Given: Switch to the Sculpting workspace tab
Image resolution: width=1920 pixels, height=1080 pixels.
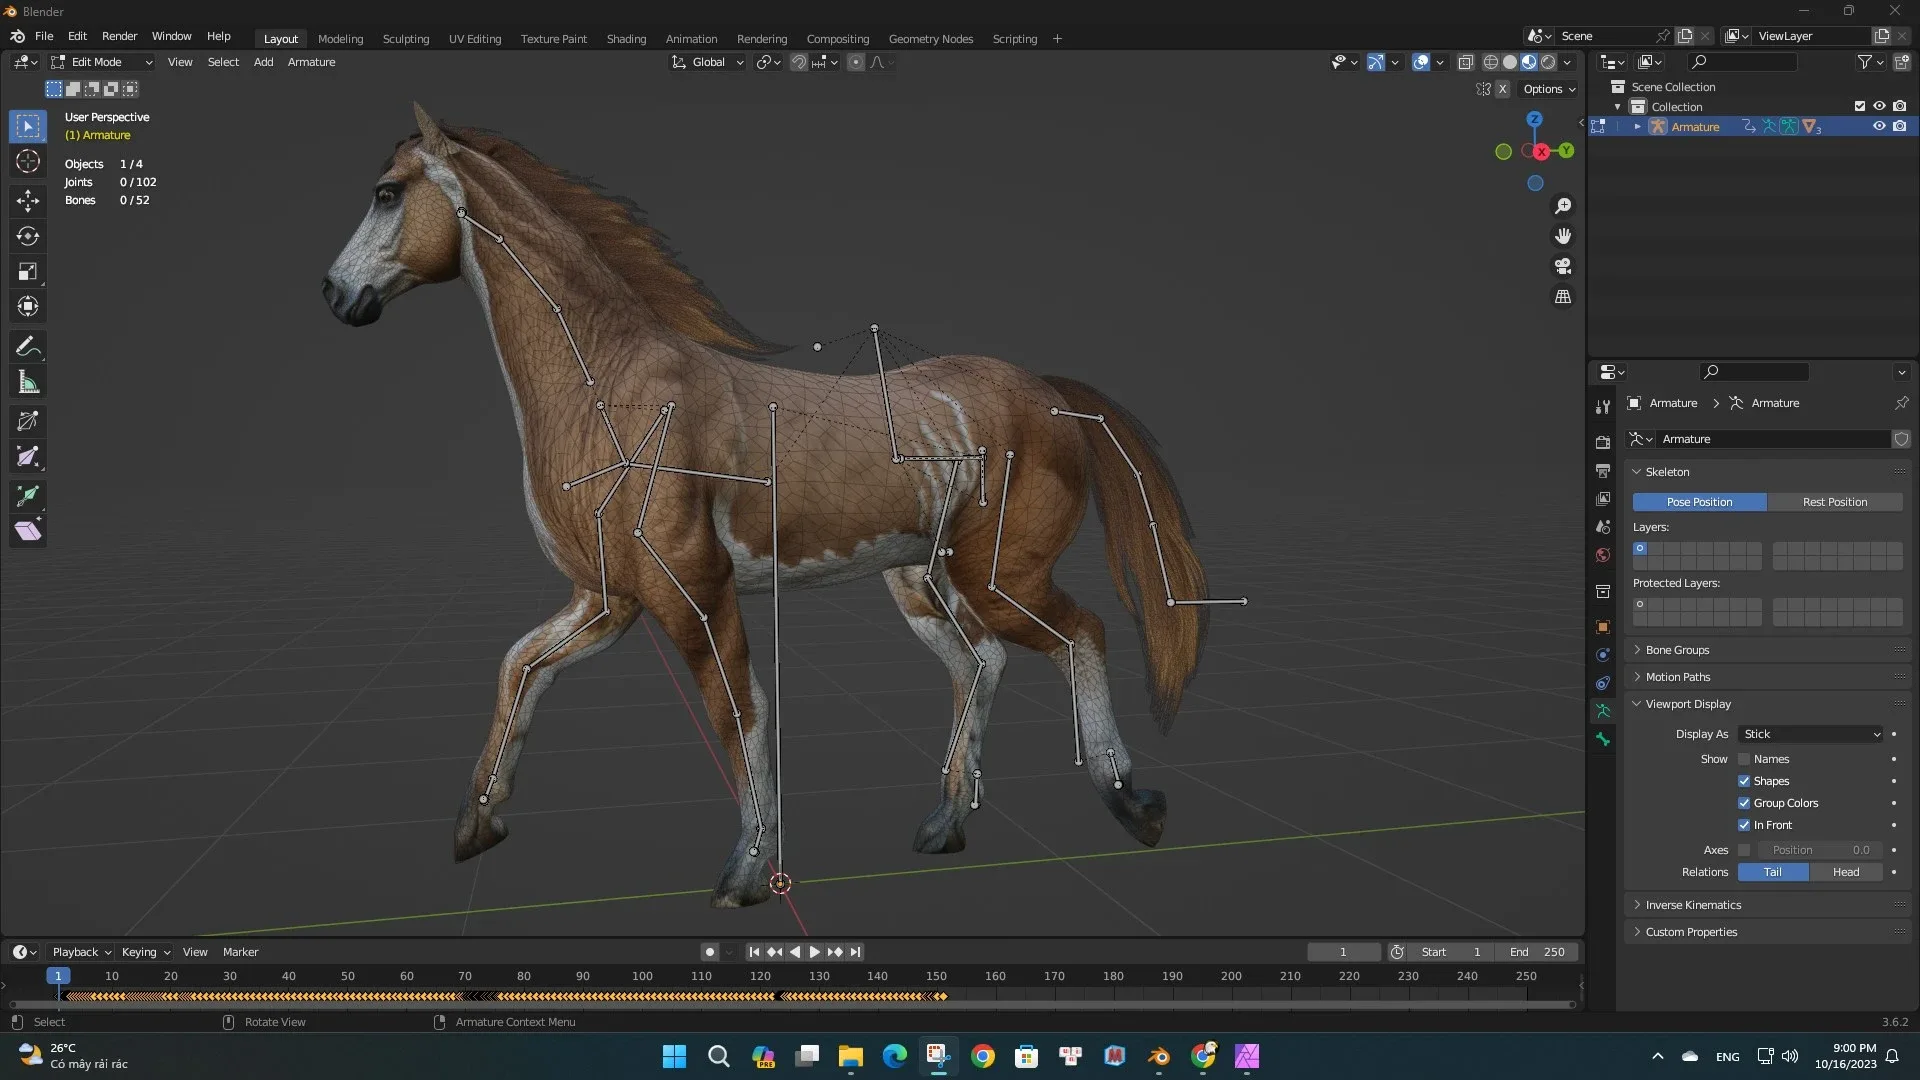Looking at the screenshot, I should pyautogui.click(x=406, y=39).
